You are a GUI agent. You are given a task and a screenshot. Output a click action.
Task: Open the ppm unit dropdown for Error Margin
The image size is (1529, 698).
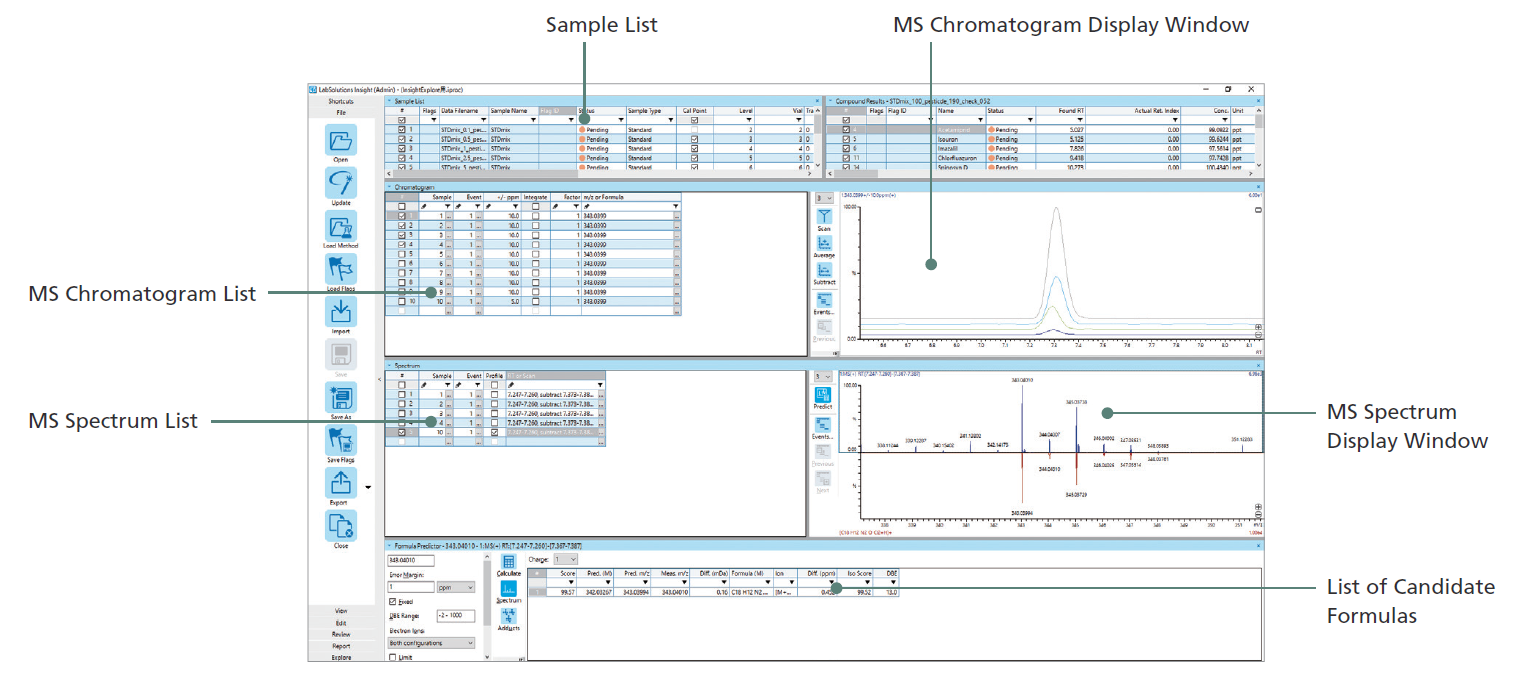[x=456, y=588]
